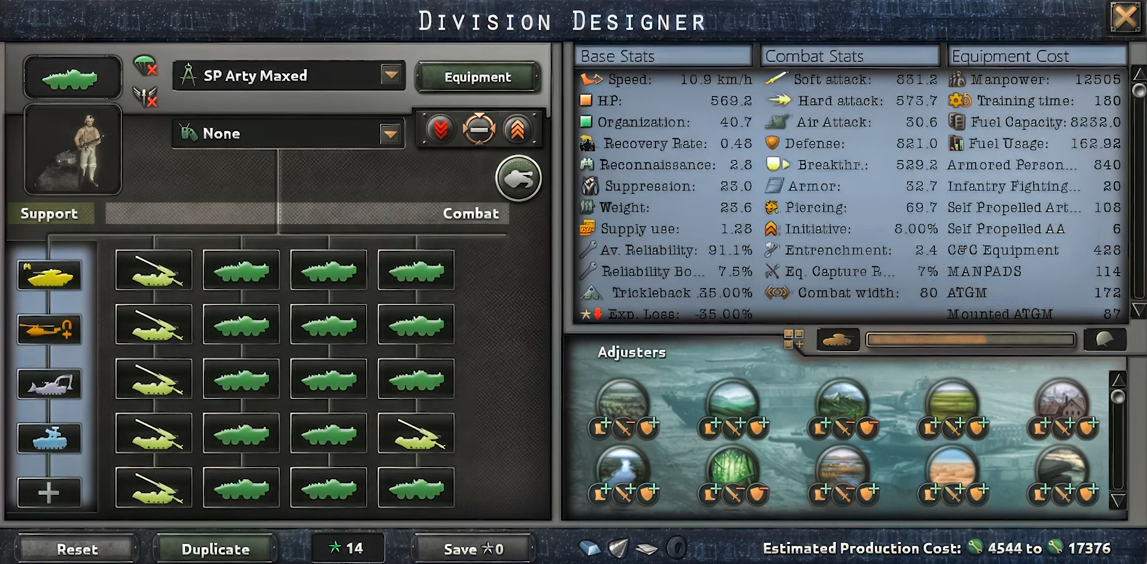Image resolution: width=1147 pixels, height=564 pixels.
Task: Click the stats panel scrollbar down arrow
Action: pyautogui.click(x=1137, y=311)
